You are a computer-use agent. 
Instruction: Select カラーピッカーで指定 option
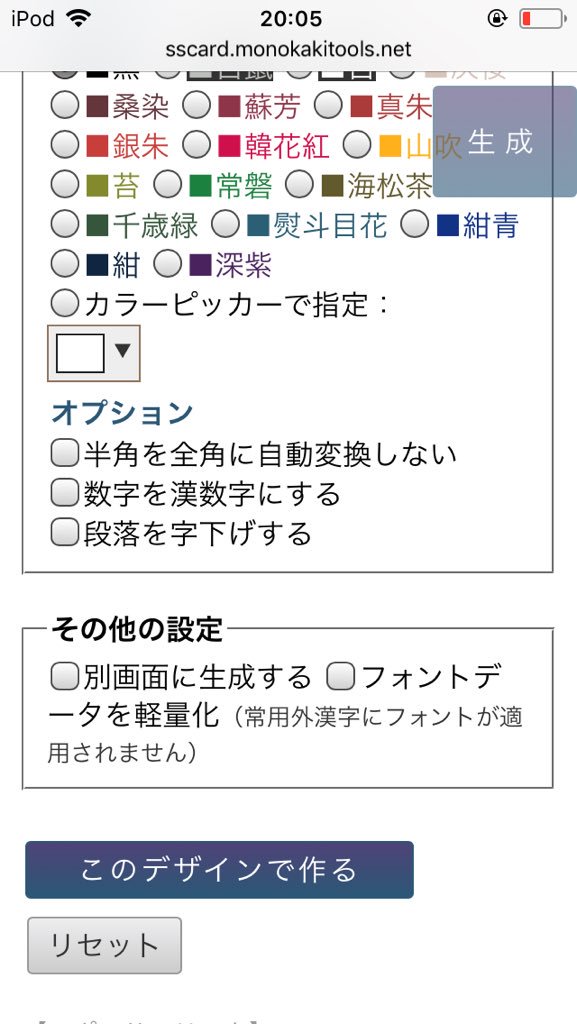(x=63, y=300)
